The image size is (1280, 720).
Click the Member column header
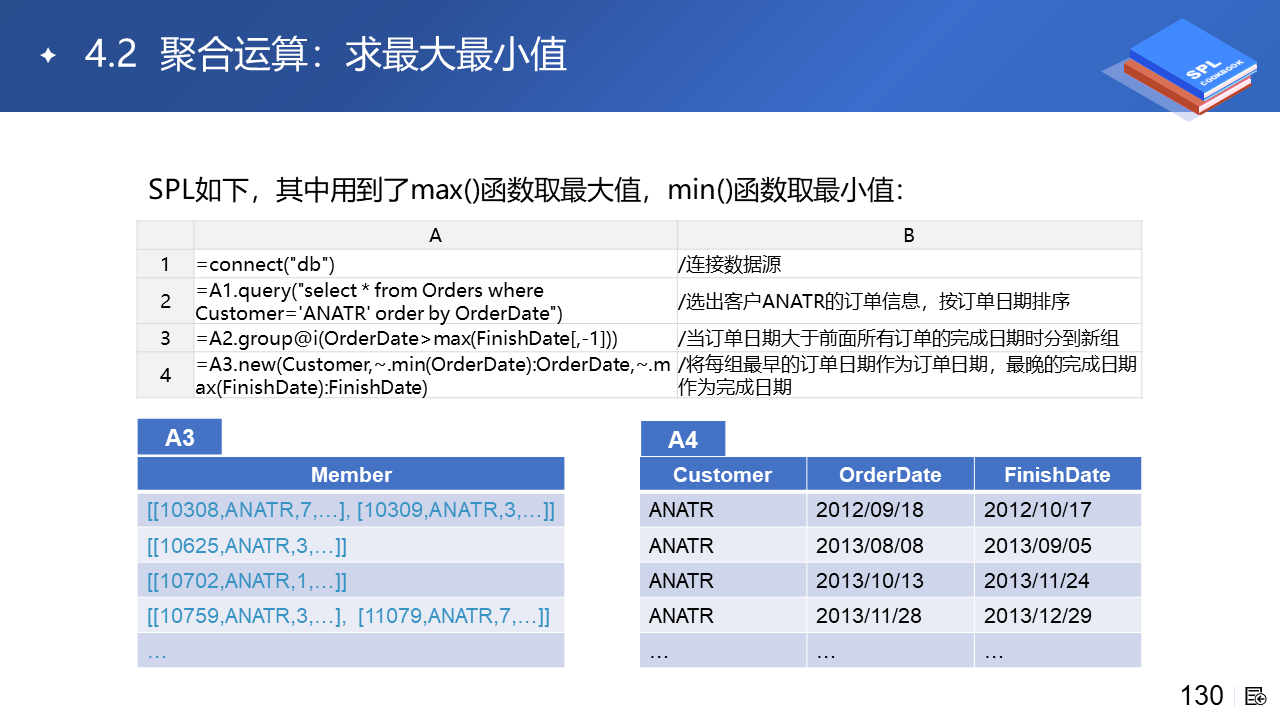point(351,474)
